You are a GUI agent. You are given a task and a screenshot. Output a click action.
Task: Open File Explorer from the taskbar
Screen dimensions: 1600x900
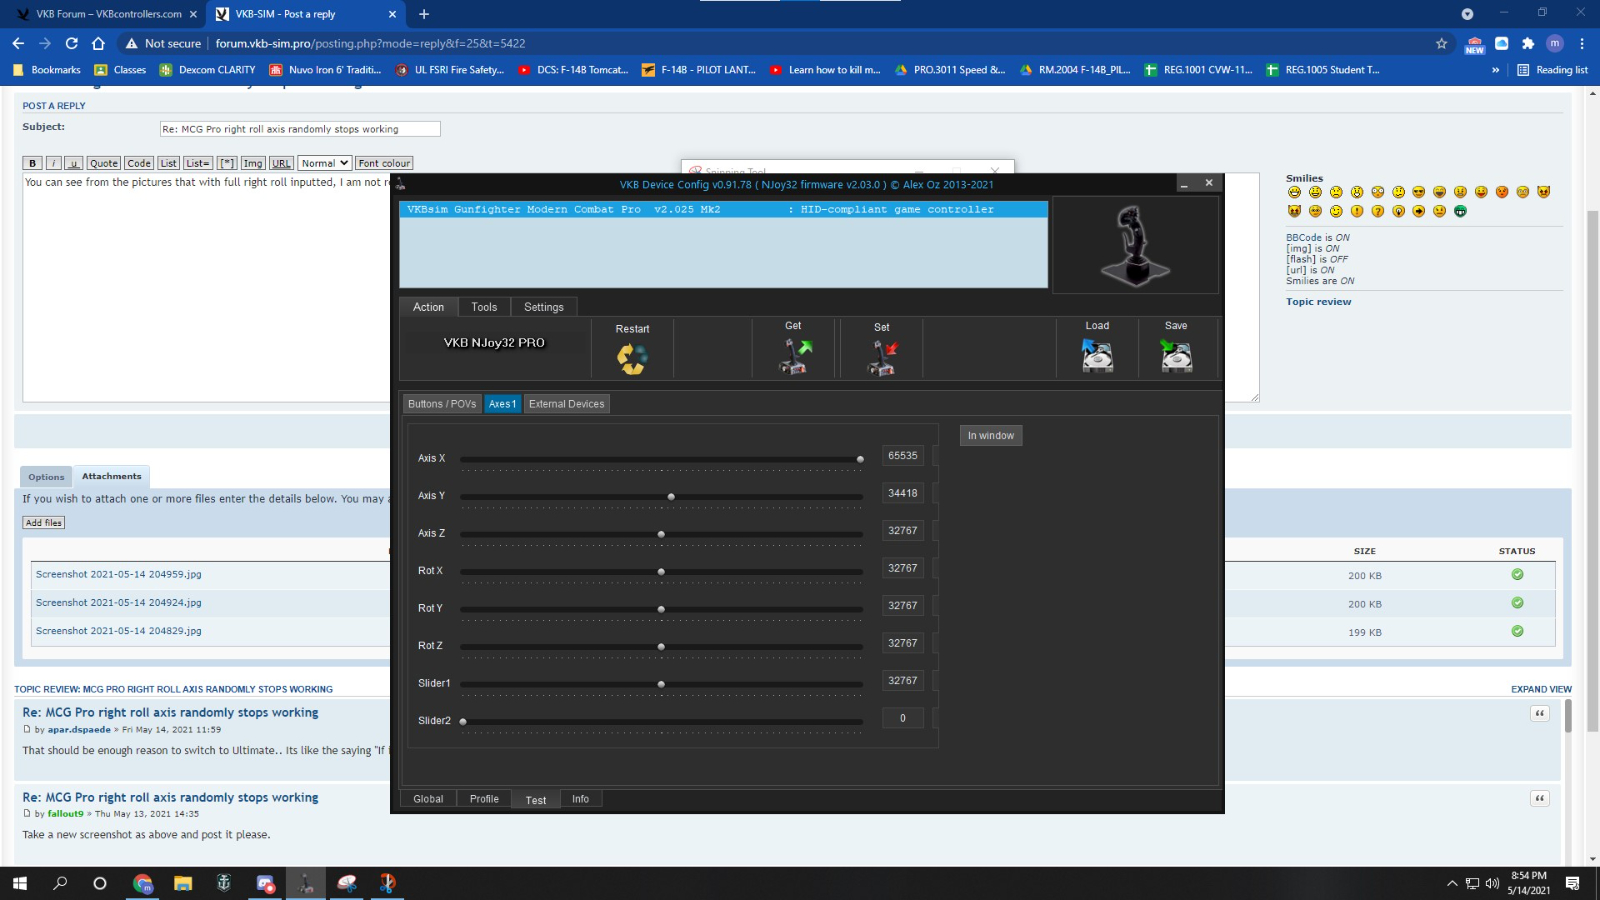point(182,883)
